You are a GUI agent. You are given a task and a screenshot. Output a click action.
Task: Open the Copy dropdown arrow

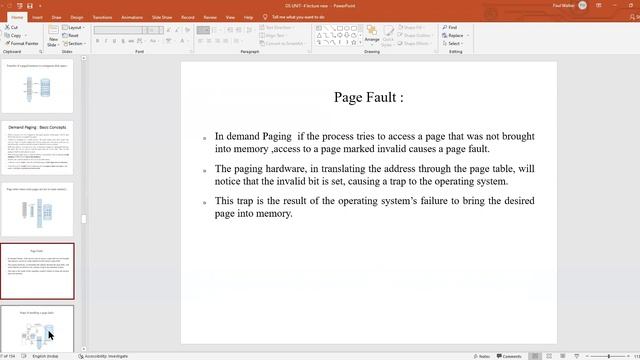pyautogui.click(x=26, y=36)
